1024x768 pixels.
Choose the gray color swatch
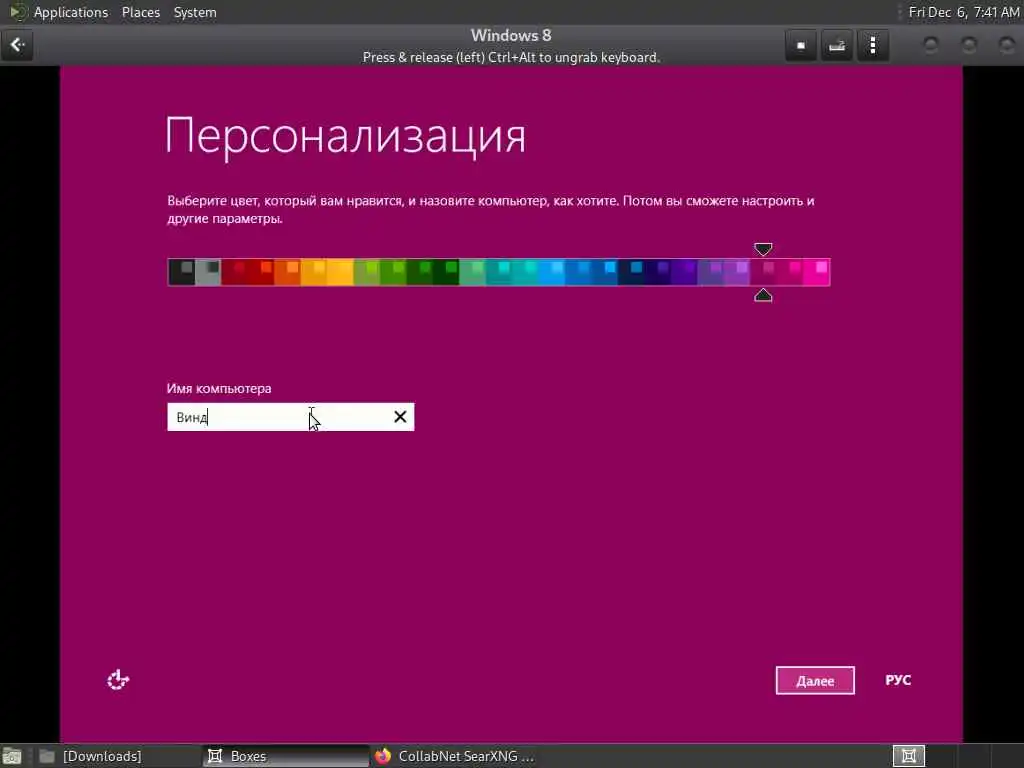tap(208, 272)
